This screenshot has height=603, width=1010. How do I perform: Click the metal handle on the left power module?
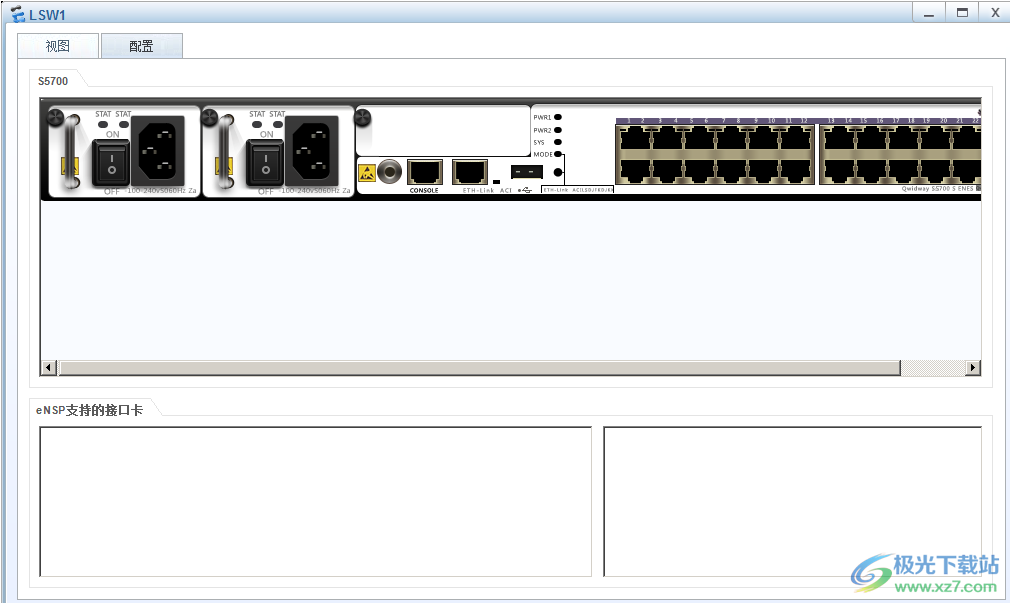(72, 152)
